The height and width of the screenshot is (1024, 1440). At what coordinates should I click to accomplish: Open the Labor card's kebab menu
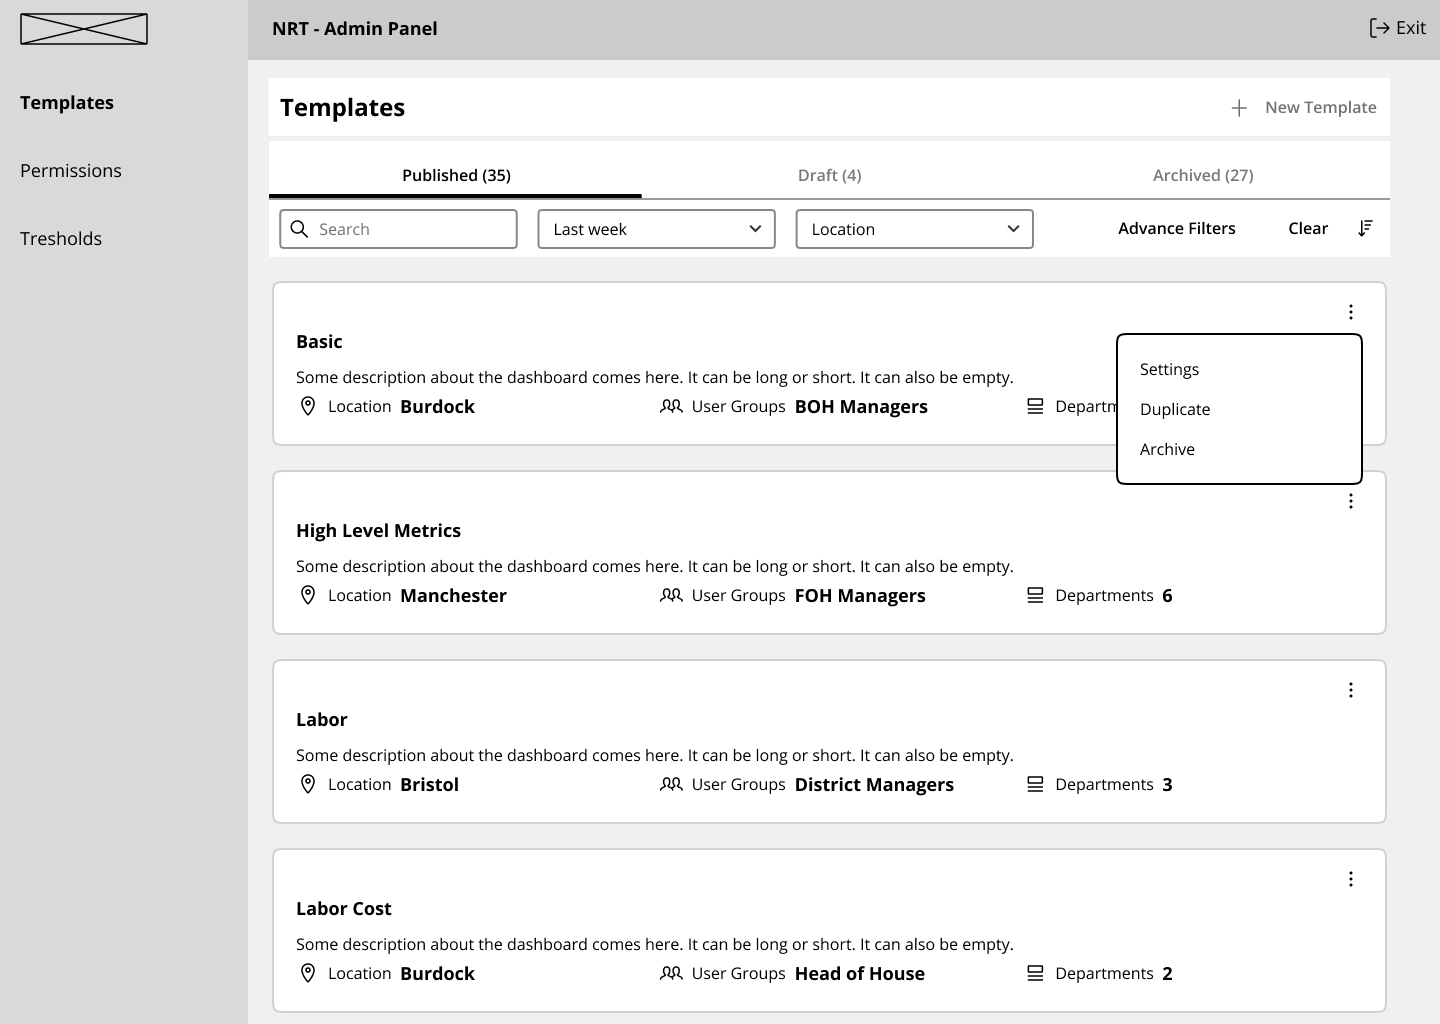point(1350,690)
